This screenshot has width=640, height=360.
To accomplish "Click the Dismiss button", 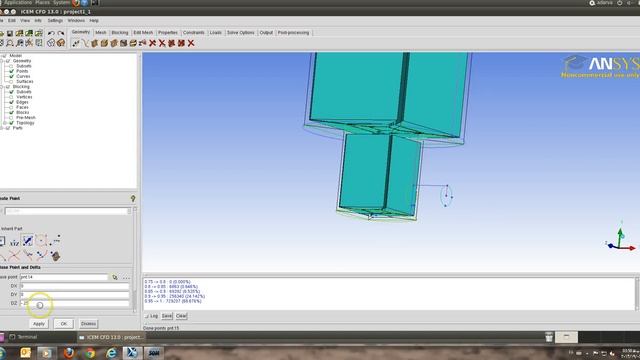I will pyautogui.click(x=88, y=324).
